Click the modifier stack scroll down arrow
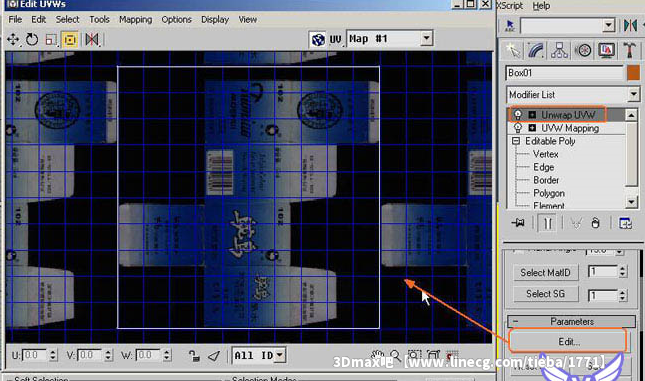The height and width of the screenshot is (381, 645). (x=631, y=202)
